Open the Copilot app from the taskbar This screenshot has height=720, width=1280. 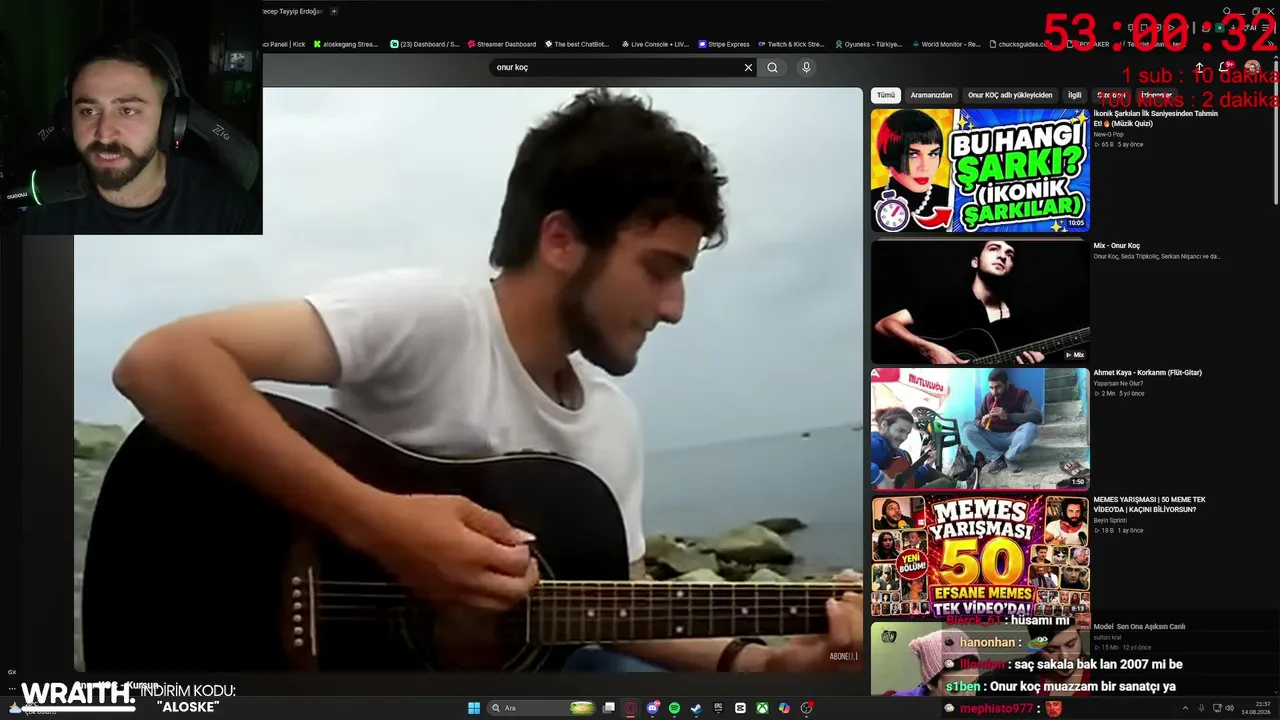click(784, 708)
